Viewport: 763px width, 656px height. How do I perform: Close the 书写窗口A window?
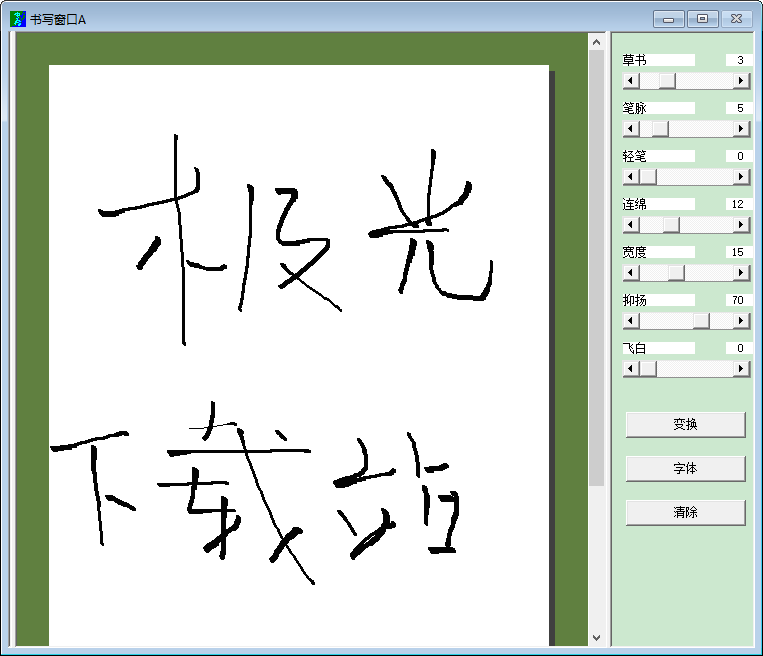tap(737, 19)
